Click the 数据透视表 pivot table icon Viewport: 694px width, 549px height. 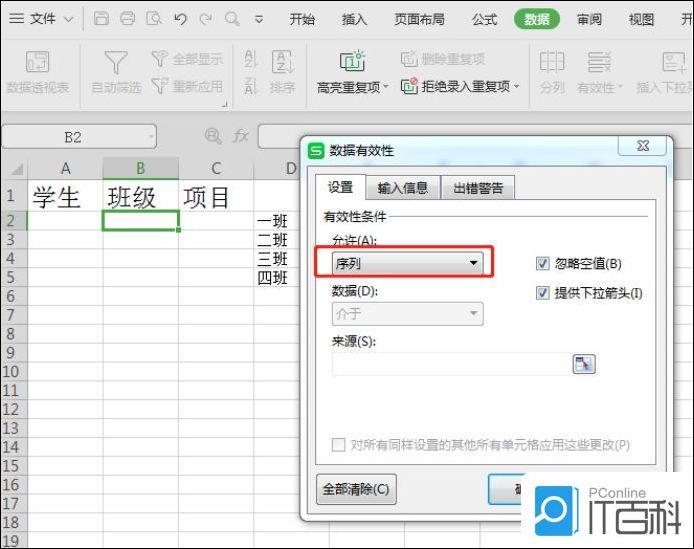(x=38, y=62)
